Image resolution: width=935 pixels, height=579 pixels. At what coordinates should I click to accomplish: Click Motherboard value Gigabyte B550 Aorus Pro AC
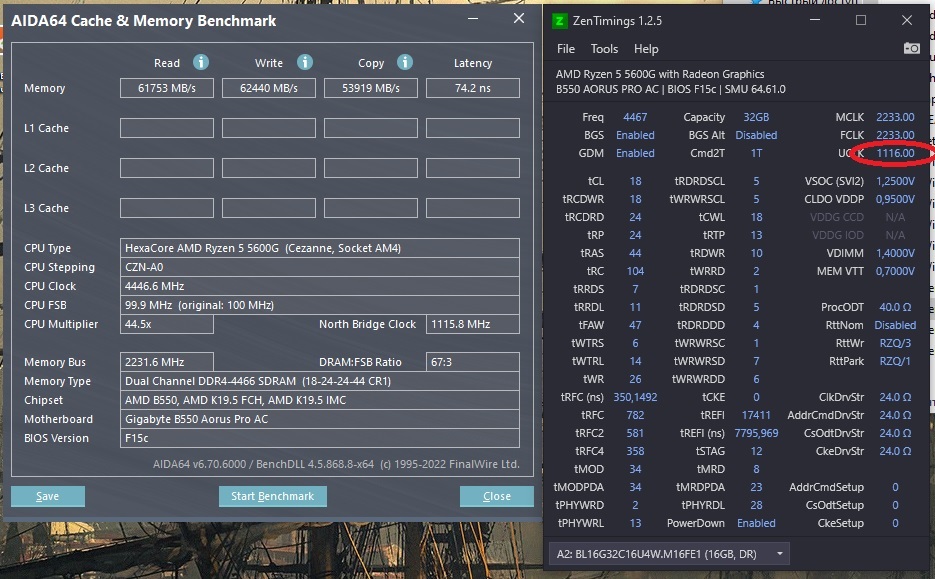pos(320,419)
